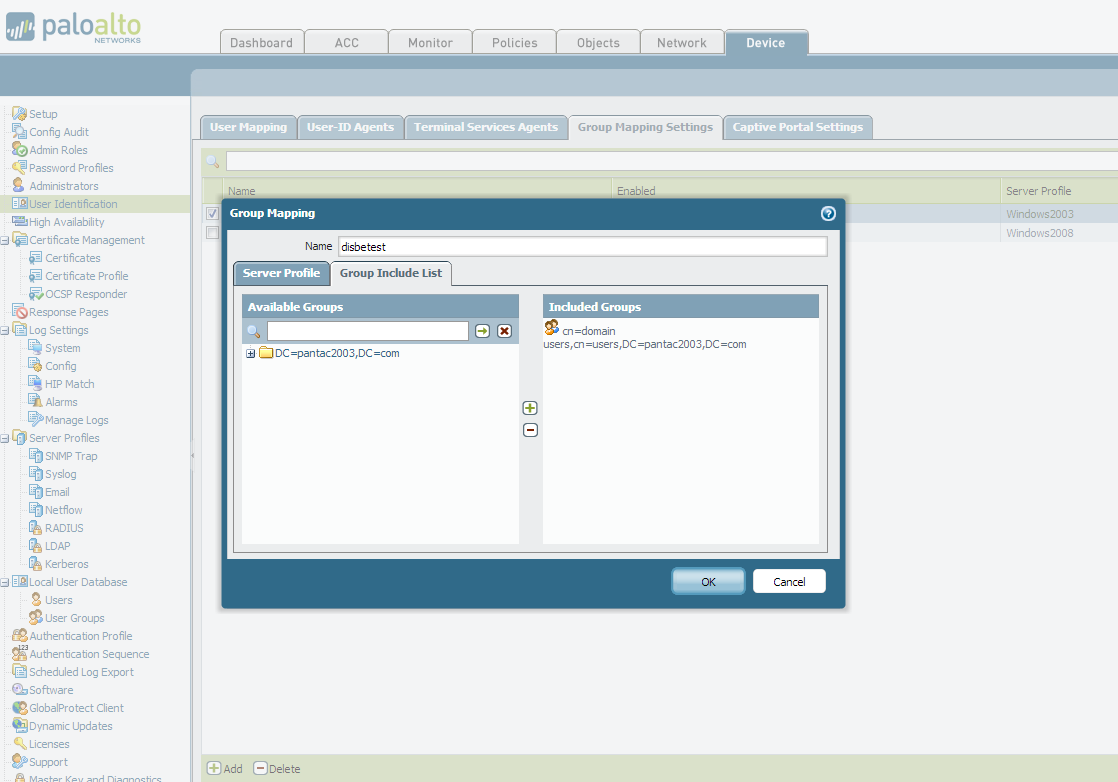Select the Group Include List tab

[x=391, y=273]
